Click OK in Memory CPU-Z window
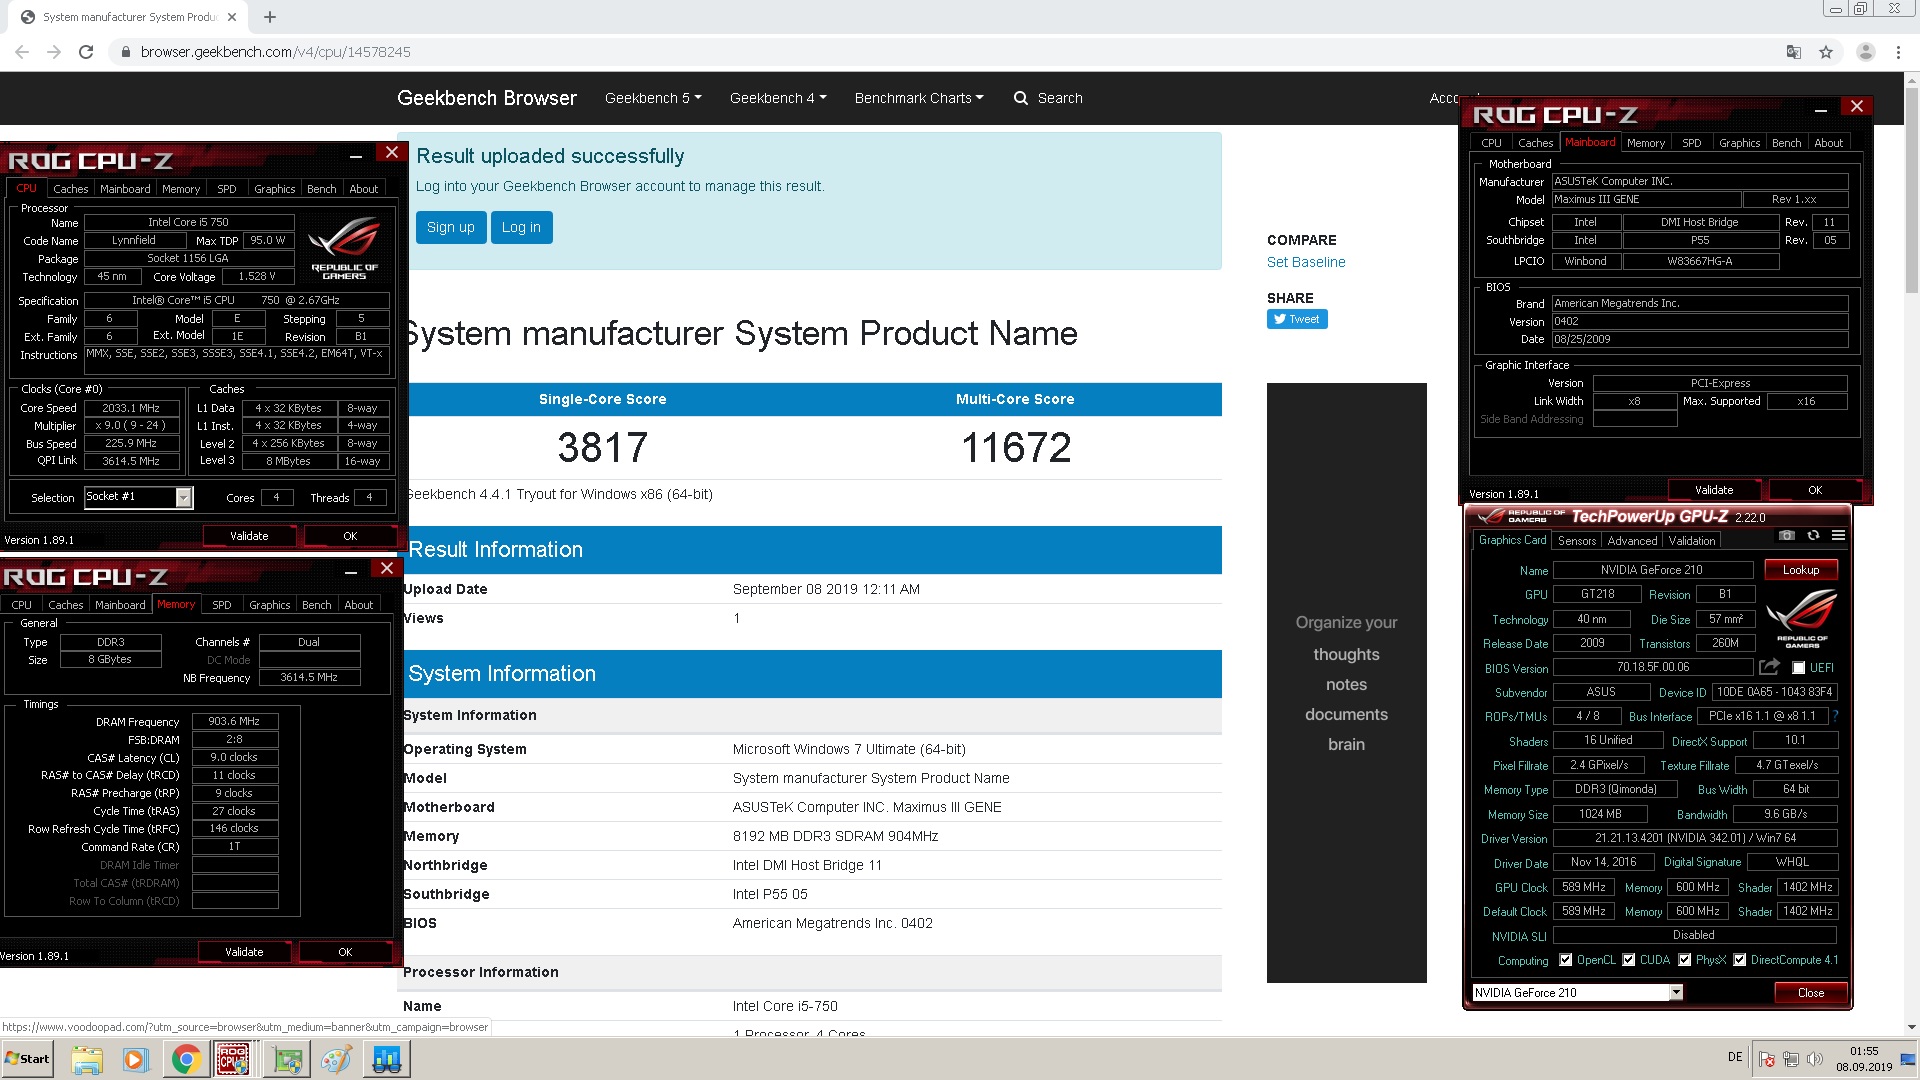The image size is (1920, 1080). (x=345, y=952)
